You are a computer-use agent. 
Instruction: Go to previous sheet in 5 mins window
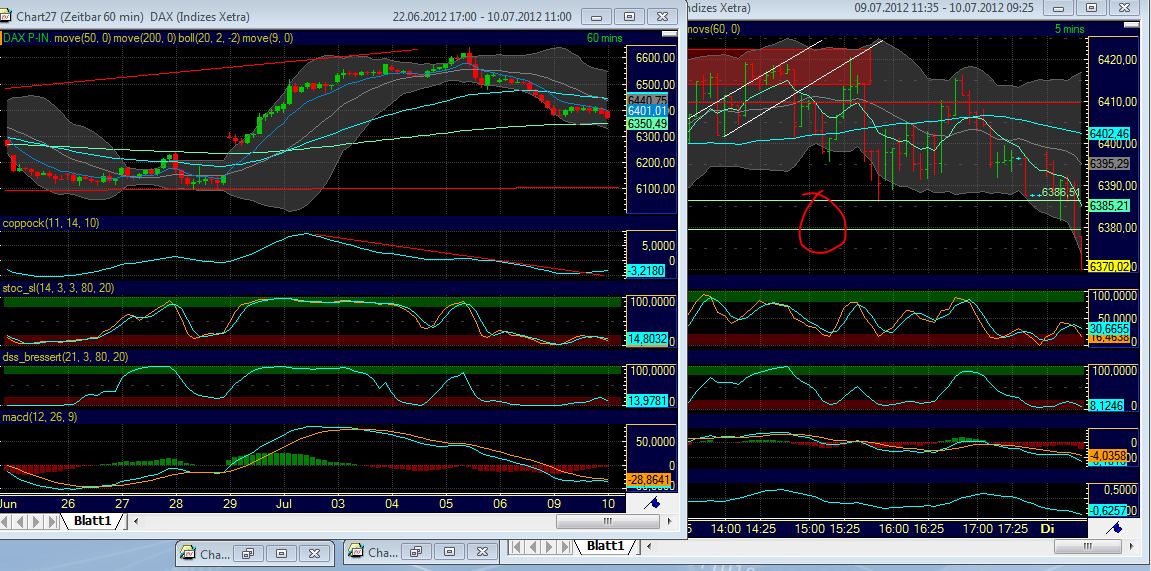[x=531, y=546]
